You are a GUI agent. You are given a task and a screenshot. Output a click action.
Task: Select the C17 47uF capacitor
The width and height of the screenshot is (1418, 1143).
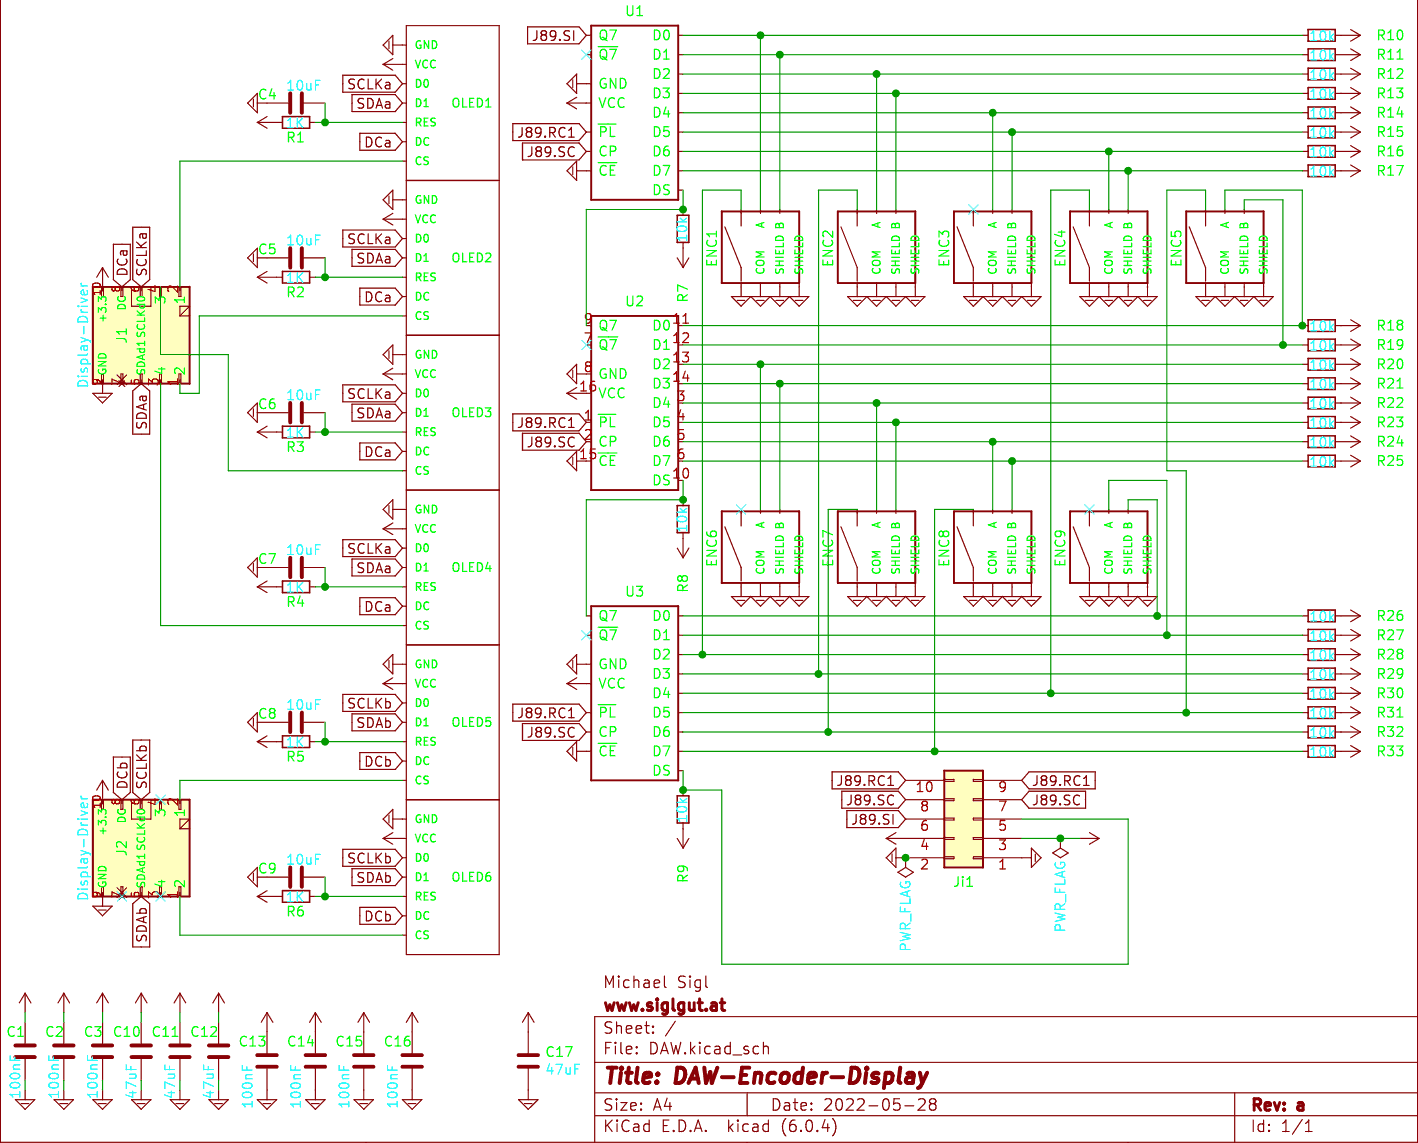[x=528, y=1060]
